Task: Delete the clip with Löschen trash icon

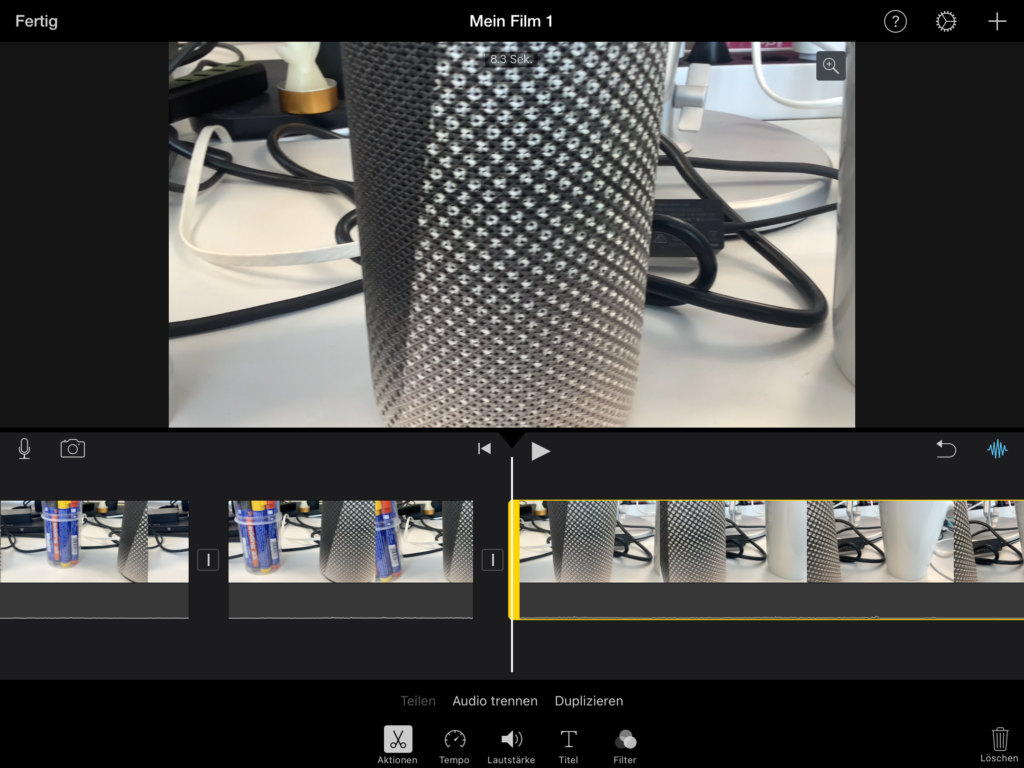Action: click(999, 743)
